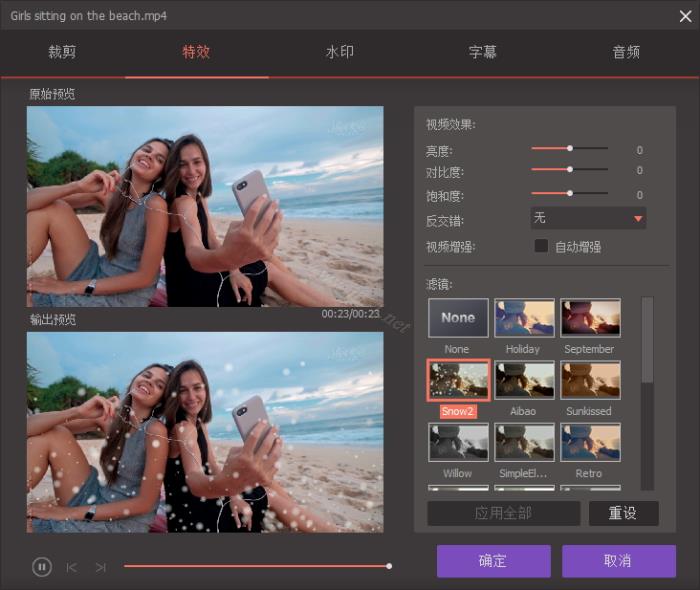
Task: Click the 原始预览 video frame
Action: 205,206
